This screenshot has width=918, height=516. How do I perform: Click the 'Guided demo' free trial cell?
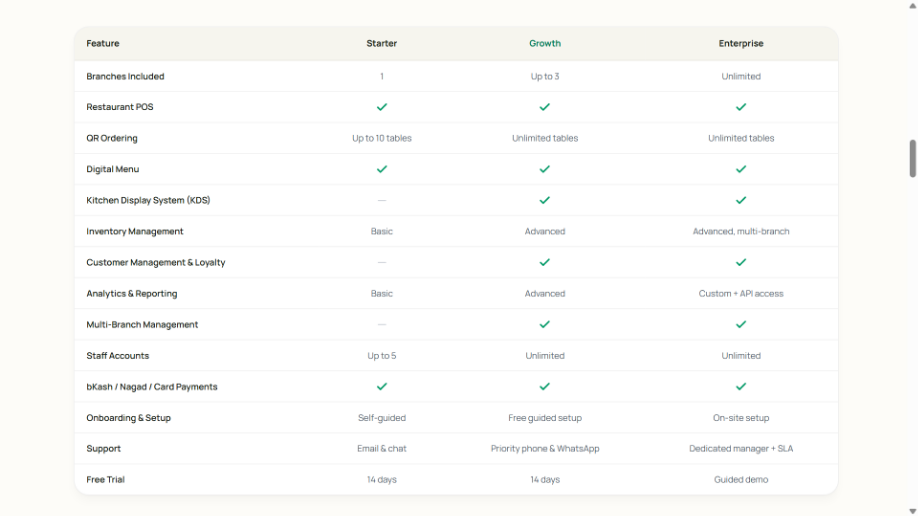click(741, 480)
